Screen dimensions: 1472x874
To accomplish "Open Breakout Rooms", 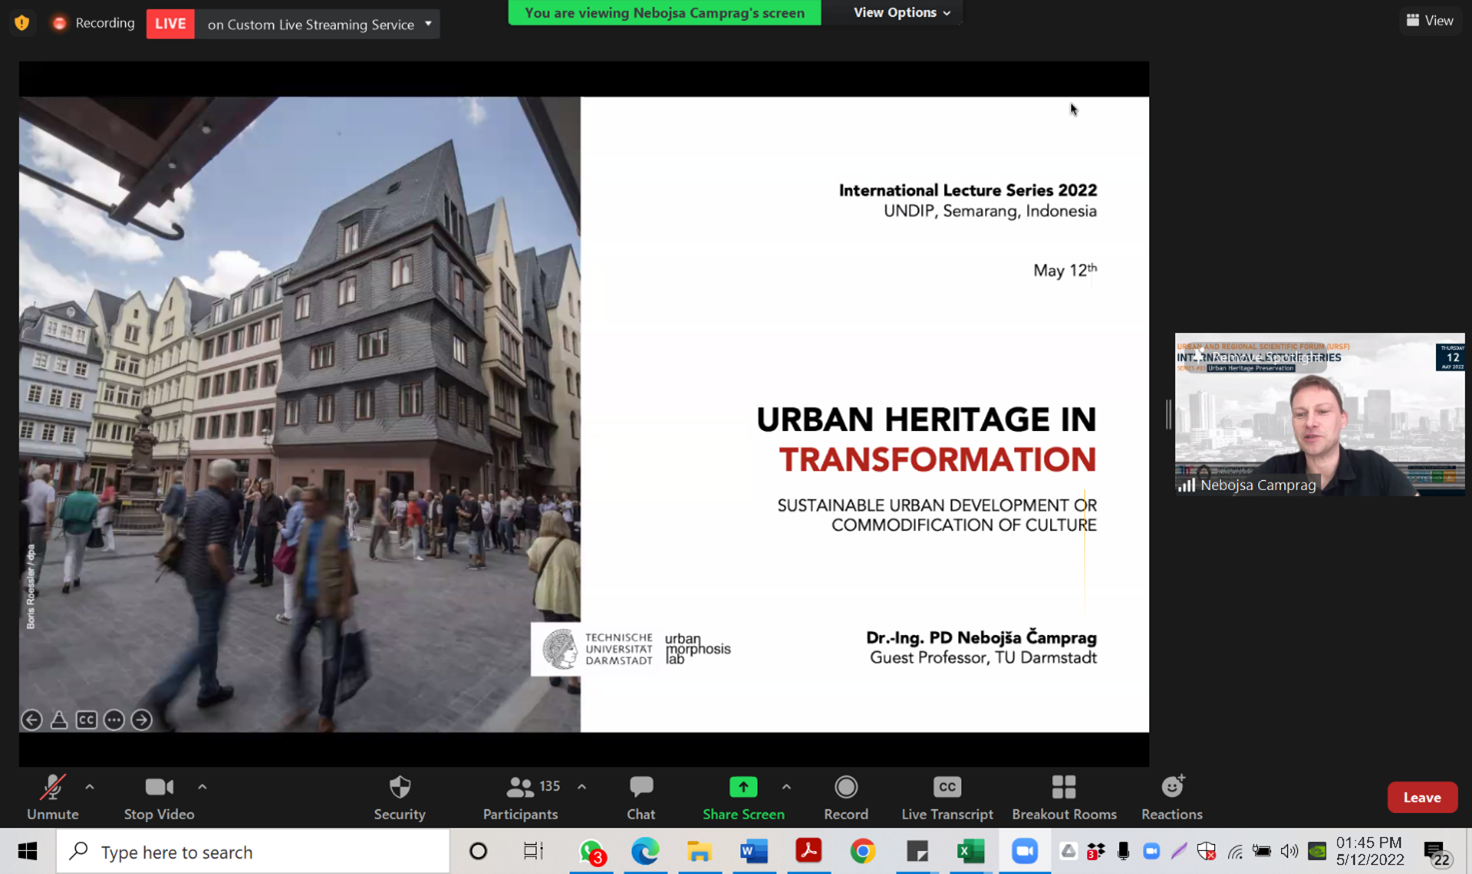I will click(x=1063, y=797).
